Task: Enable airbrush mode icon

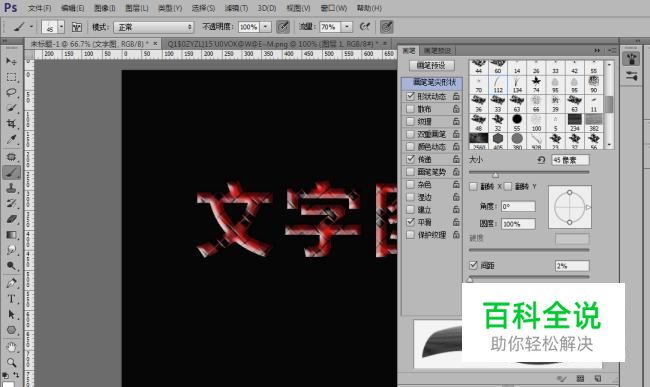Action: pos(365,27)
